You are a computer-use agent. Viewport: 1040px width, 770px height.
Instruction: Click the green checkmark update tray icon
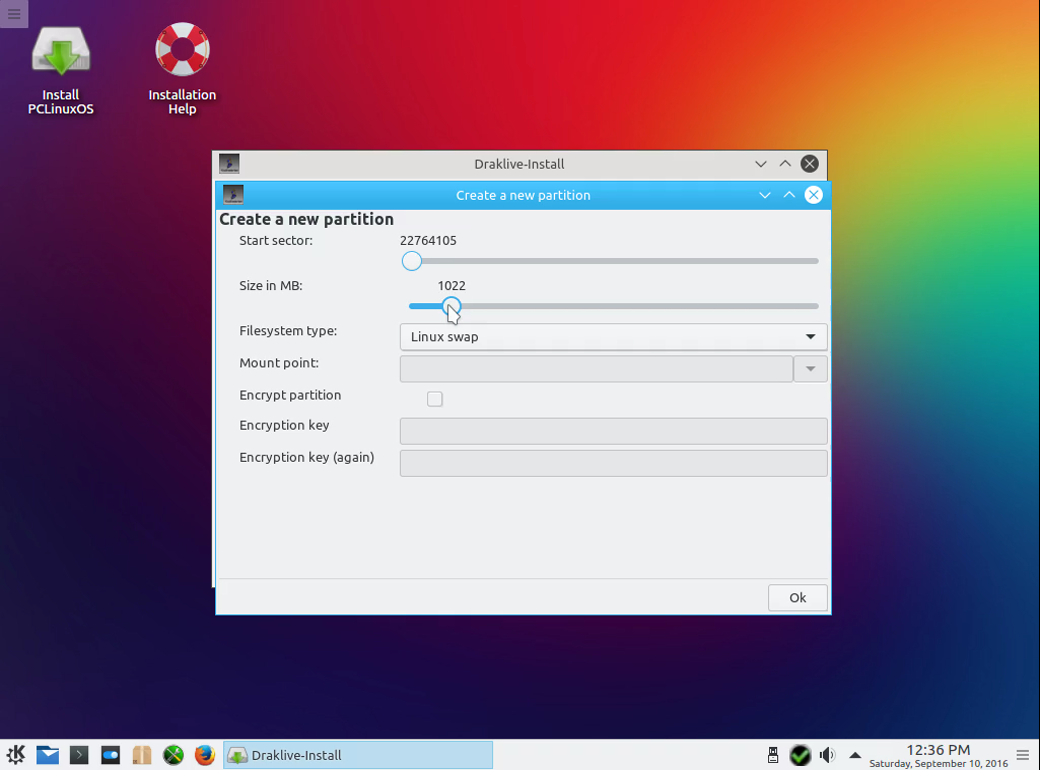(800, 755)
